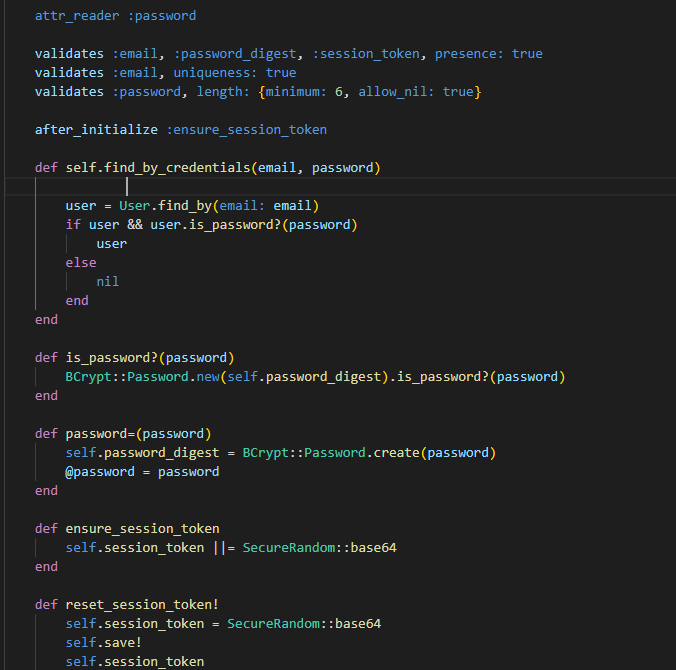Click 'def is_password?' method definition name
Viewport: 676px width, 670px height.
pos(112,357)
